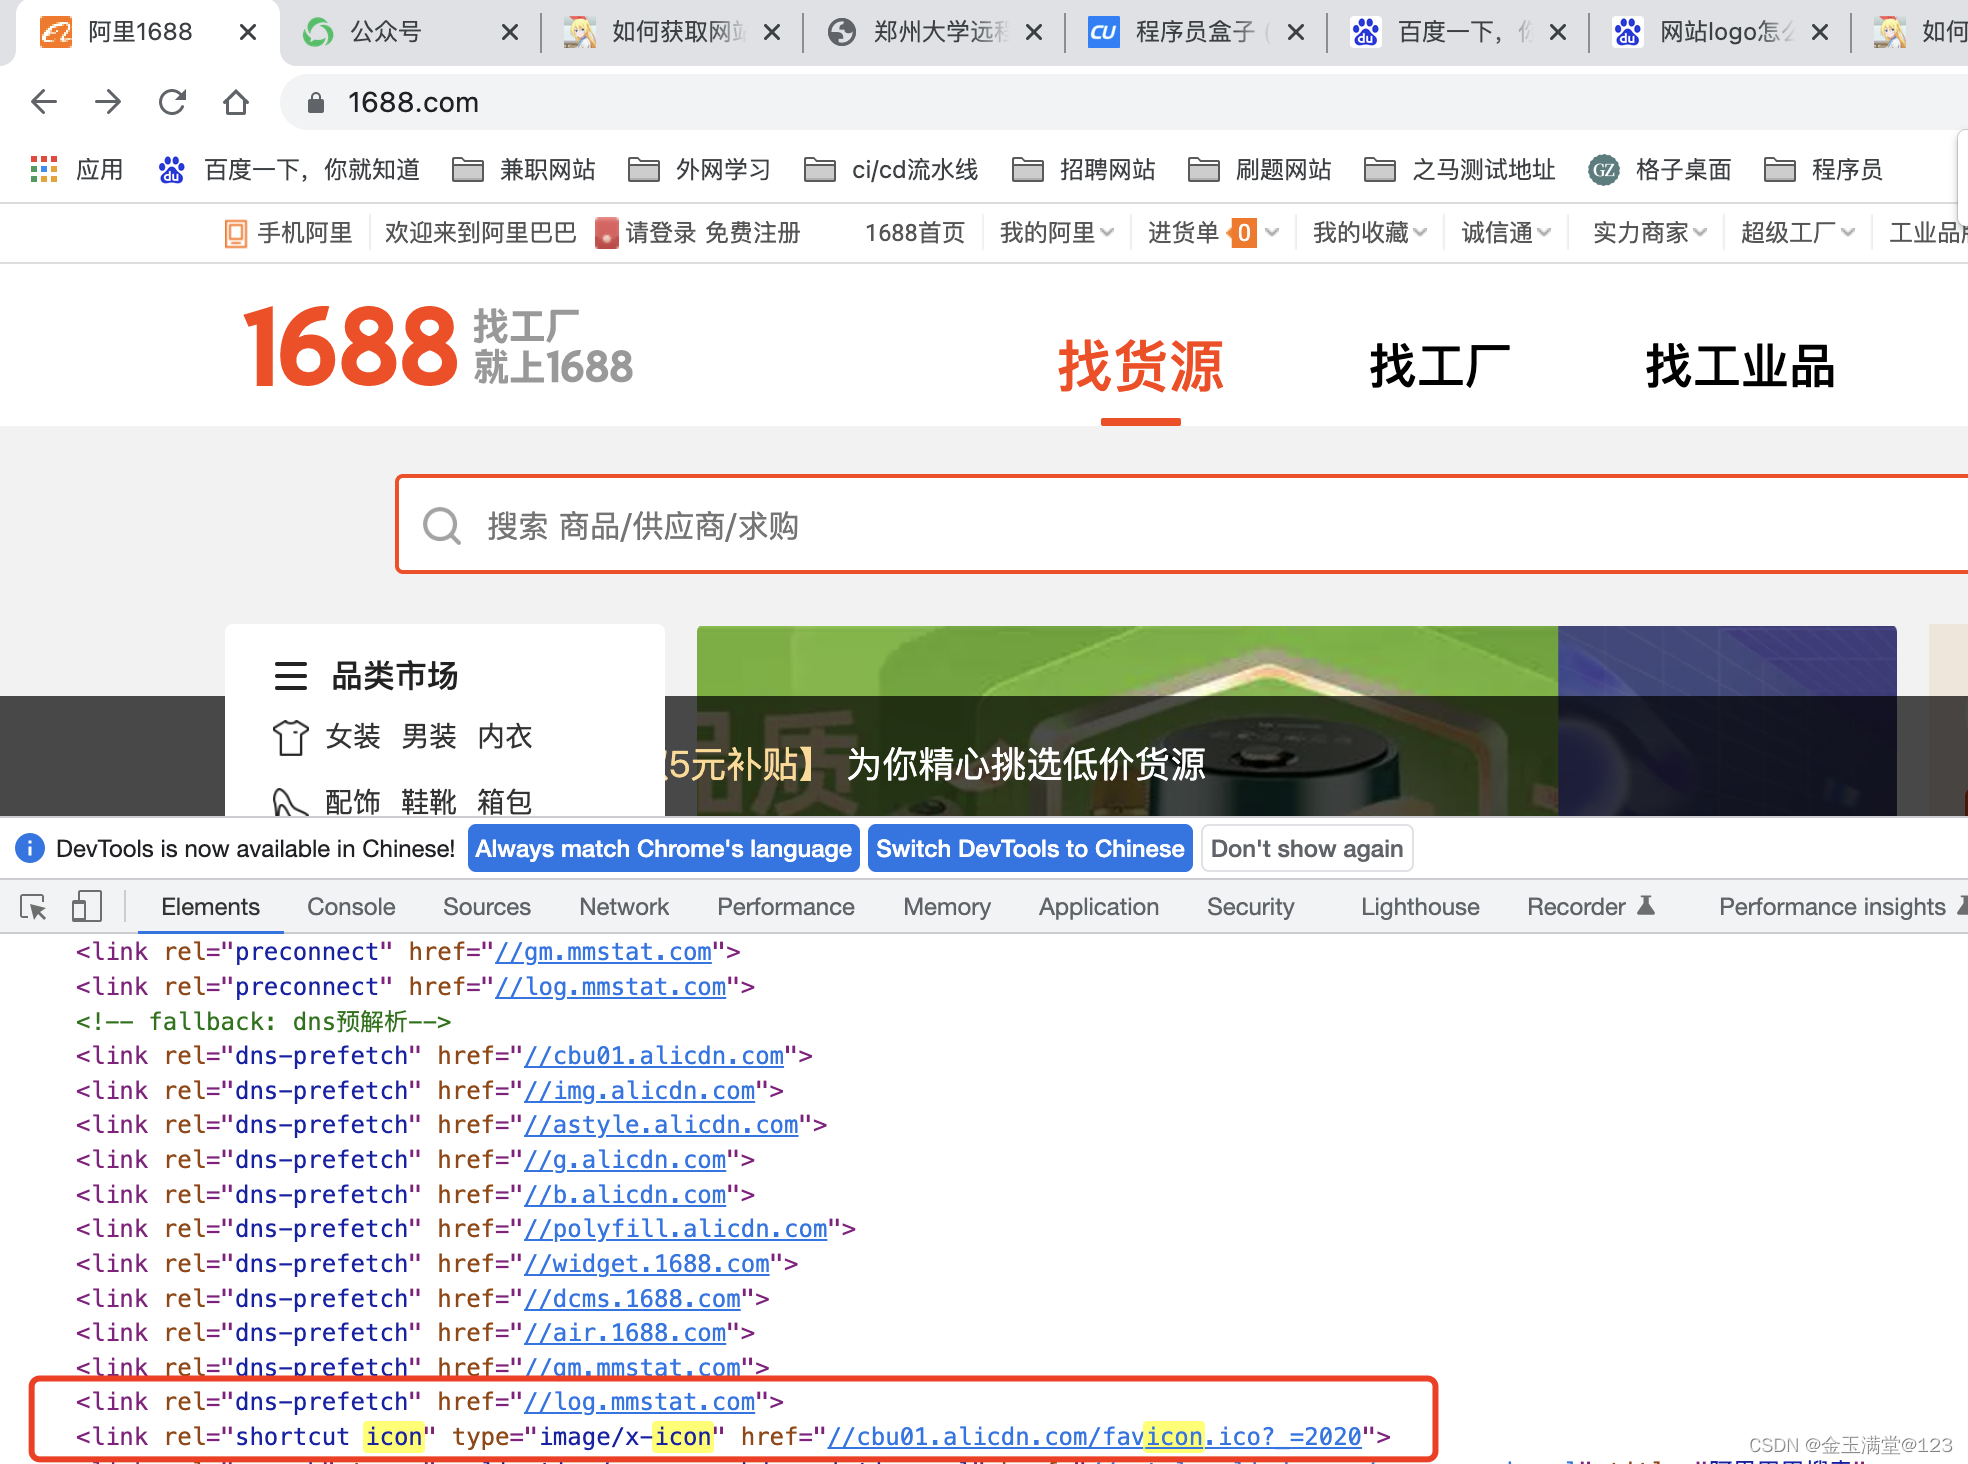This screenshot has width=1968, height=1464.
Task: Expand the 实力商家 dropdown
Action: 1650,233
